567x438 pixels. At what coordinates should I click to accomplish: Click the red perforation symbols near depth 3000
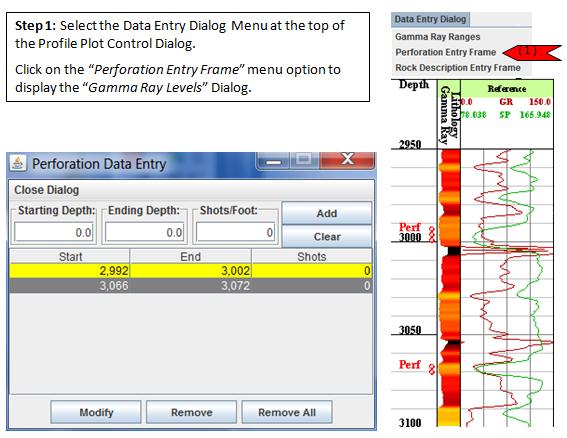tap(431, 234)
